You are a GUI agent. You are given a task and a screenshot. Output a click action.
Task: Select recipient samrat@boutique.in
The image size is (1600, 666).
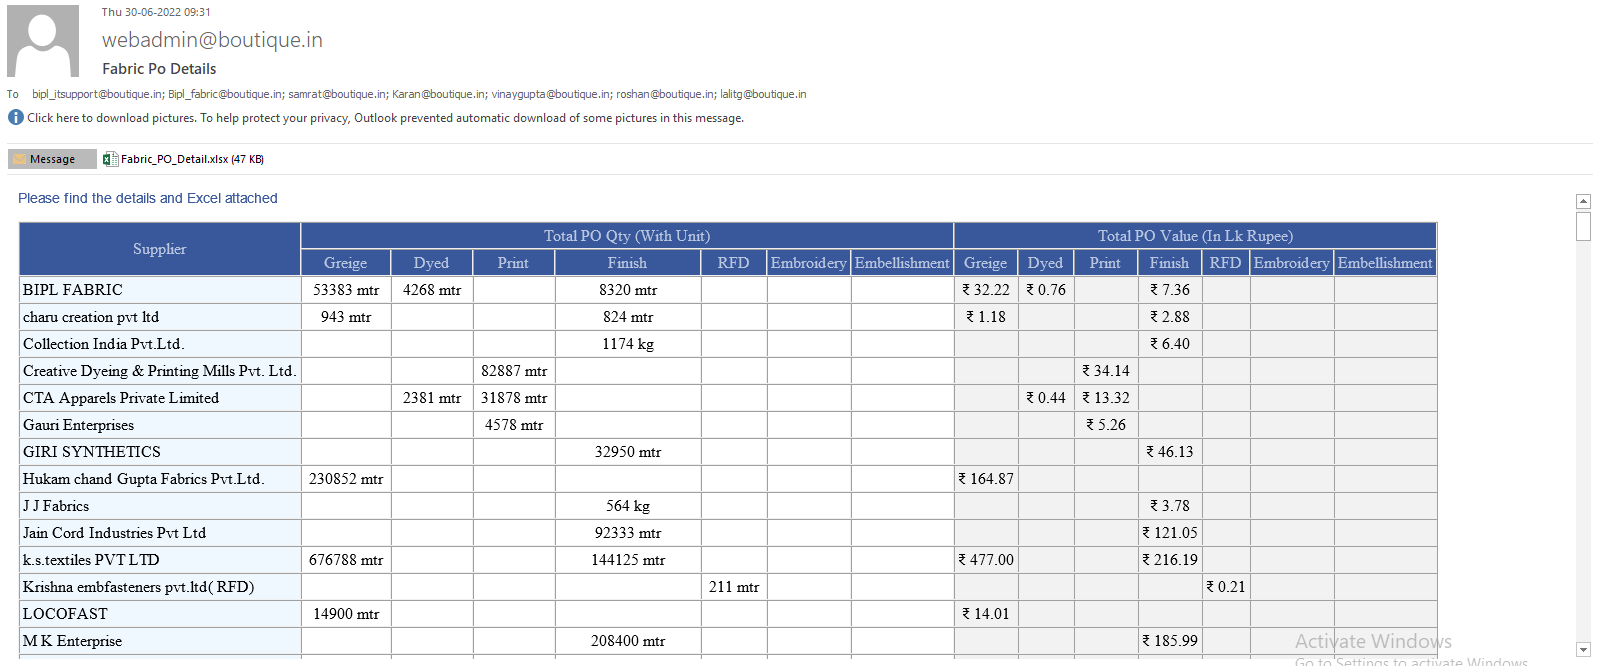pos(338,94)
